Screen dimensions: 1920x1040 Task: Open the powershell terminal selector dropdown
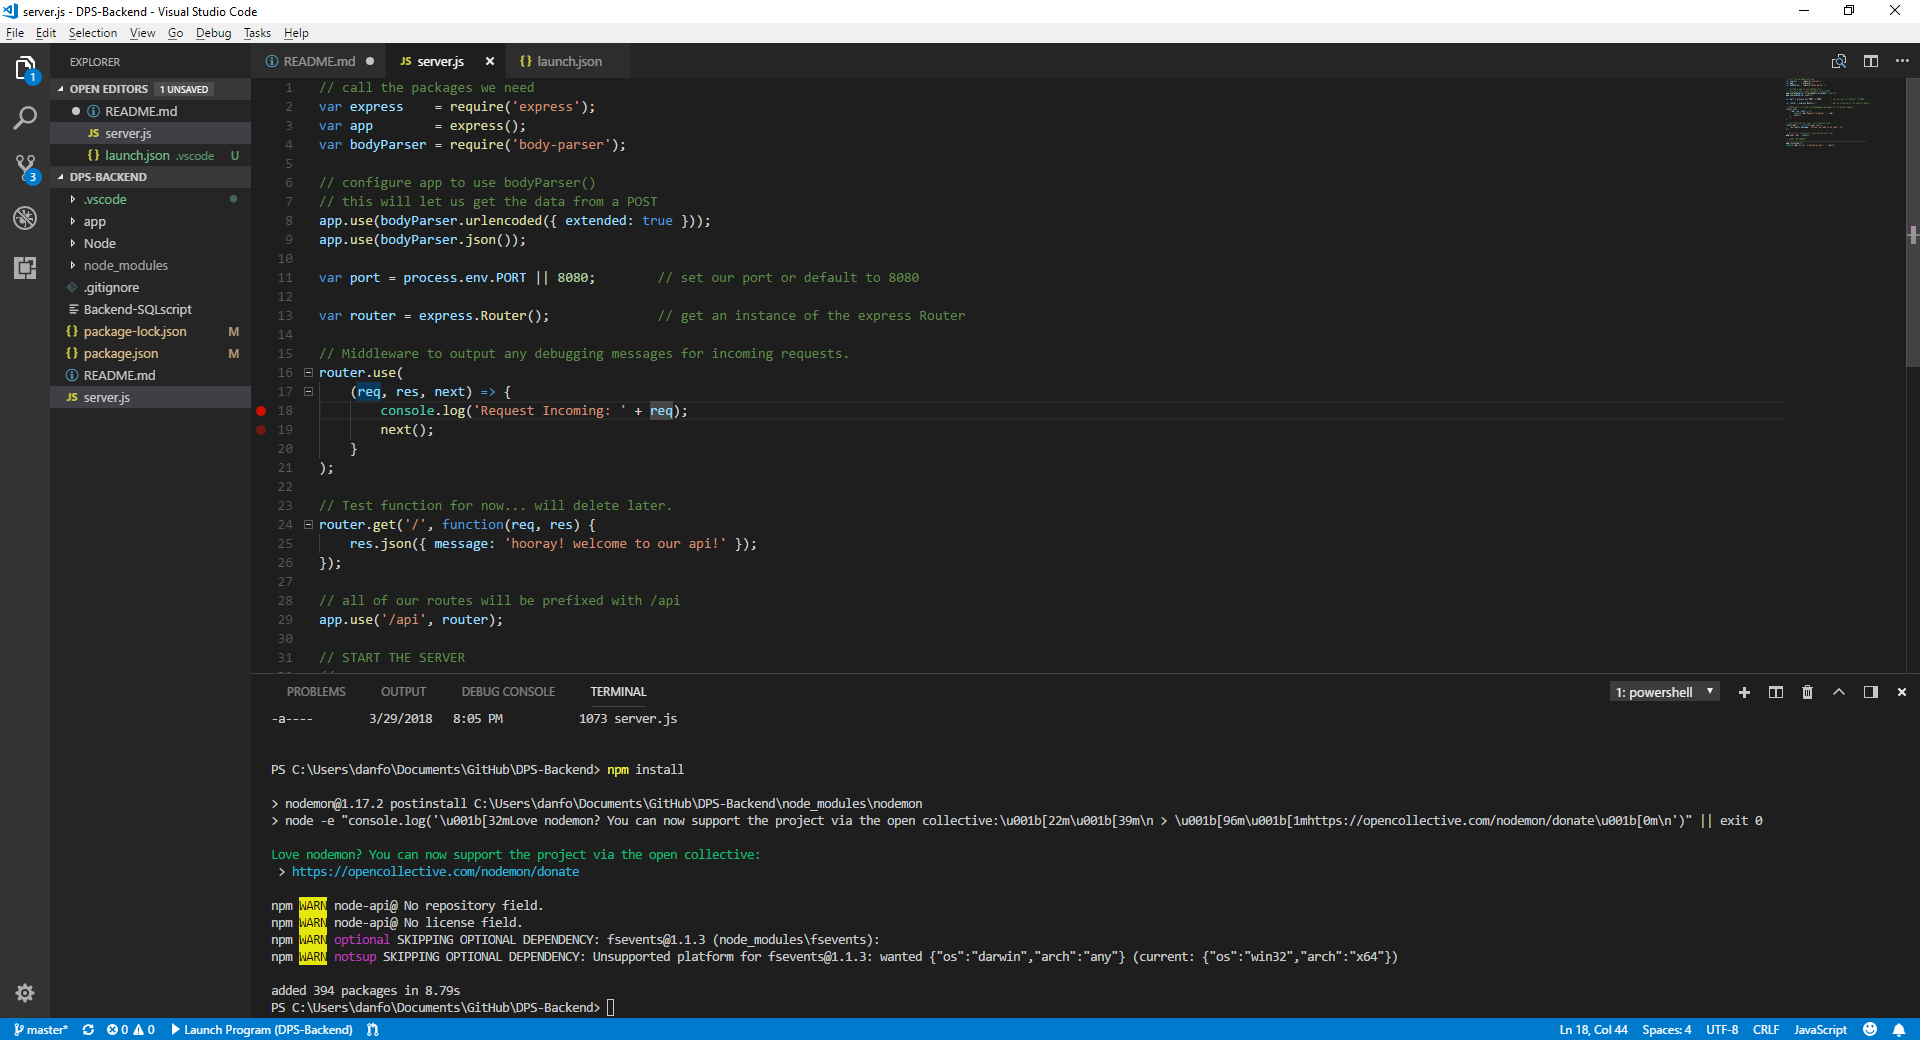click(1665, 692)
